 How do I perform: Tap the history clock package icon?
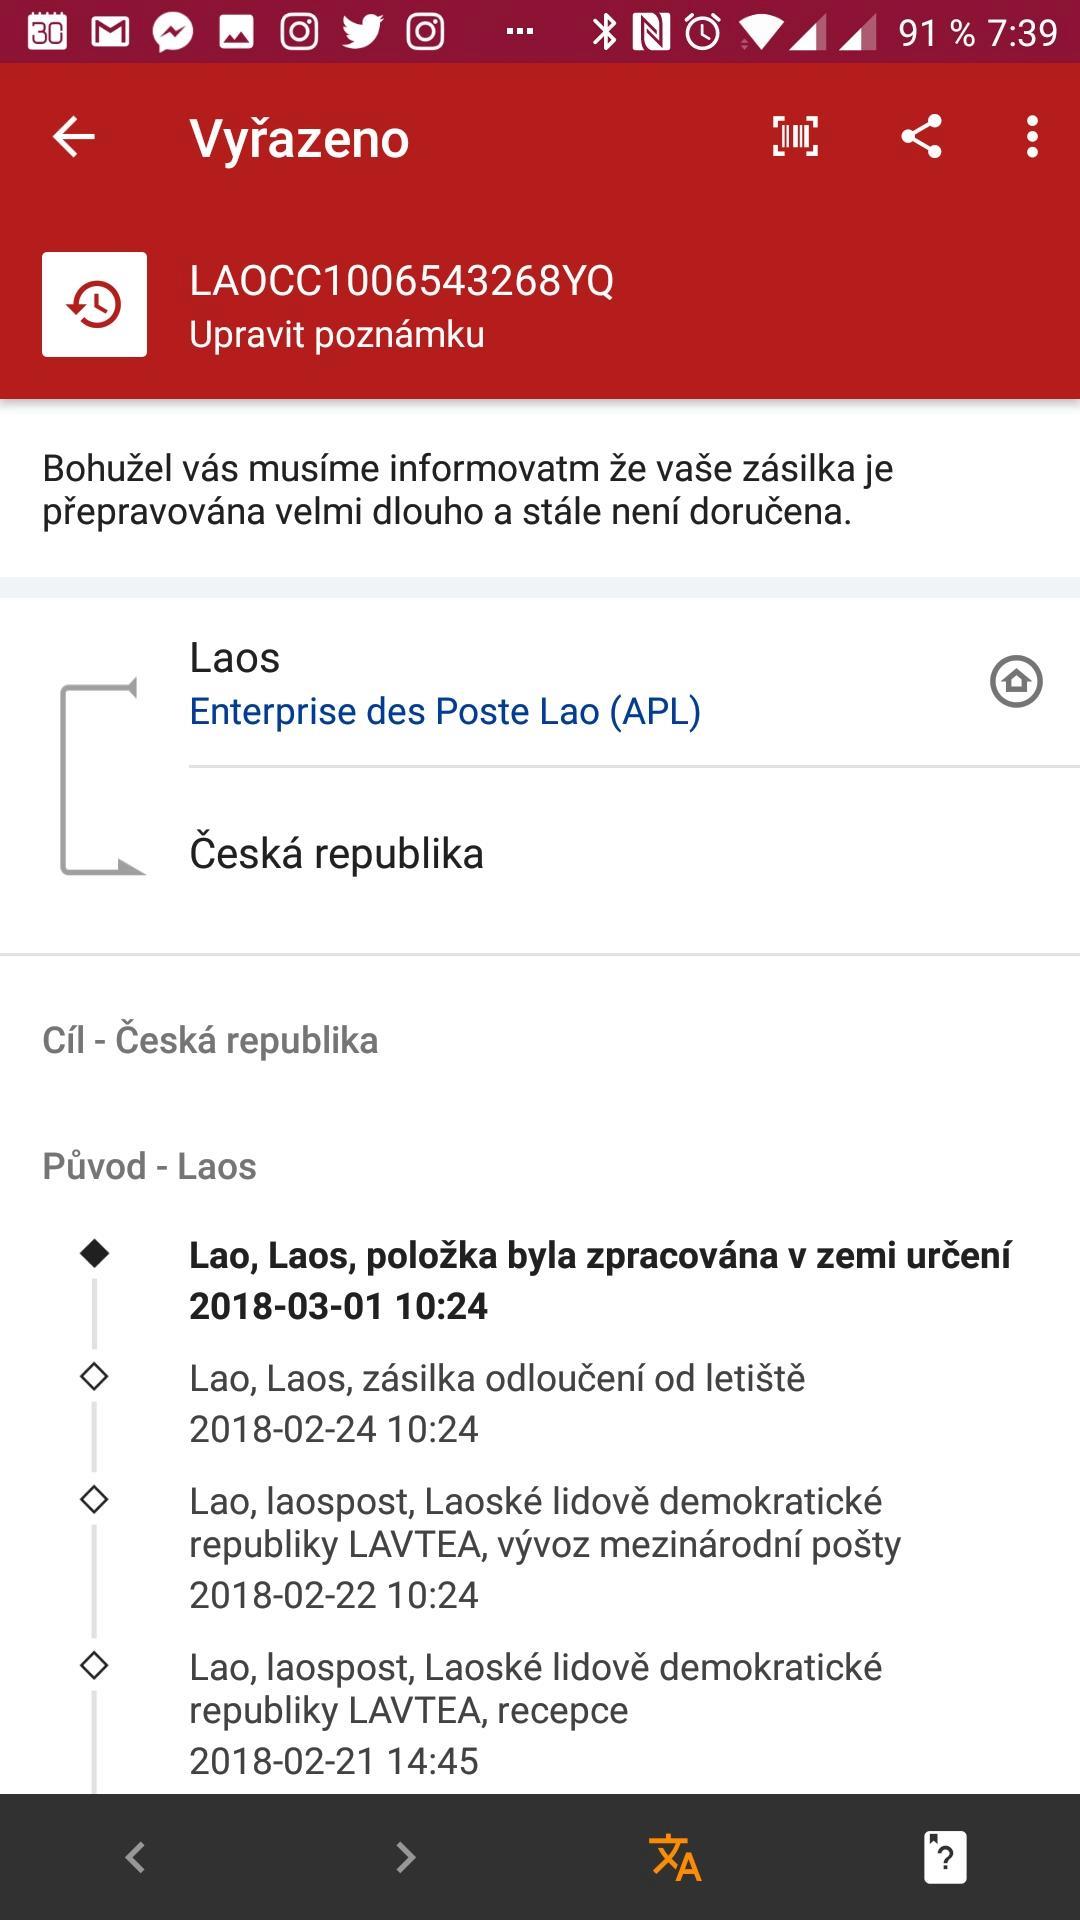tap(94, 304)
